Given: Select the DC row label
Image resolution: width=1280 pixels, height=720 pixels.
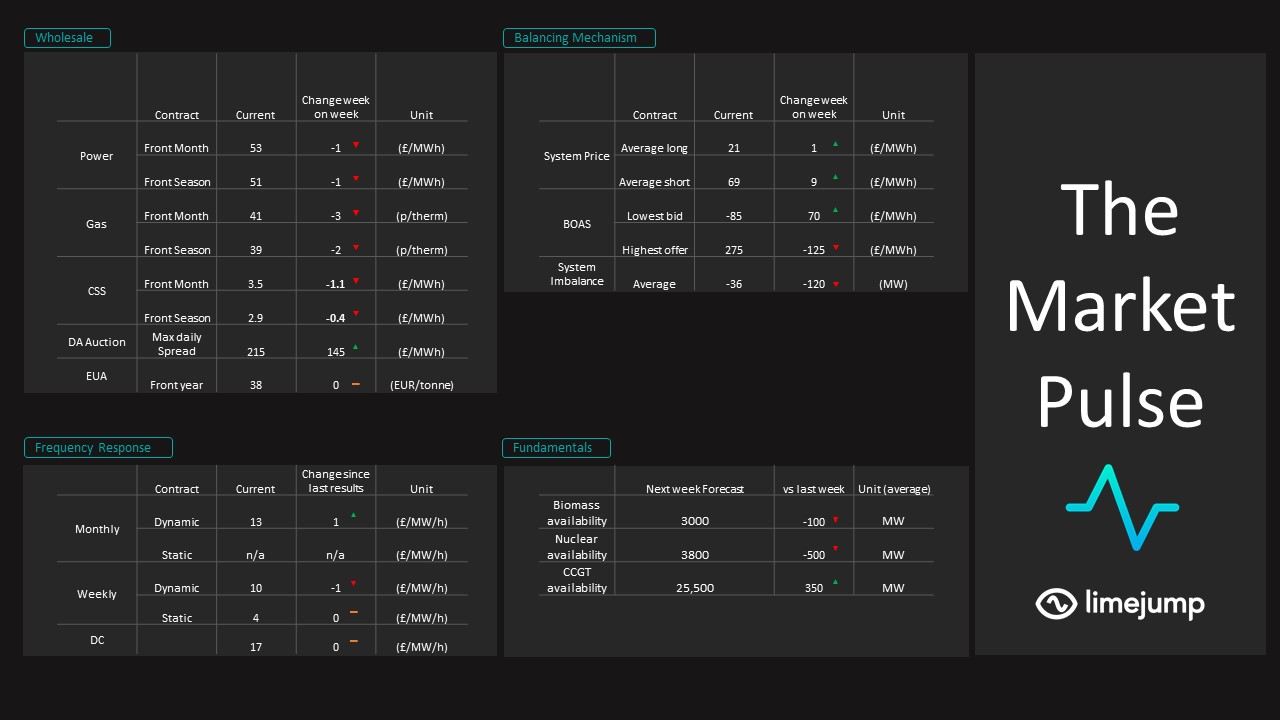Looking at the screenshot, I should click(x=97, y=639).
